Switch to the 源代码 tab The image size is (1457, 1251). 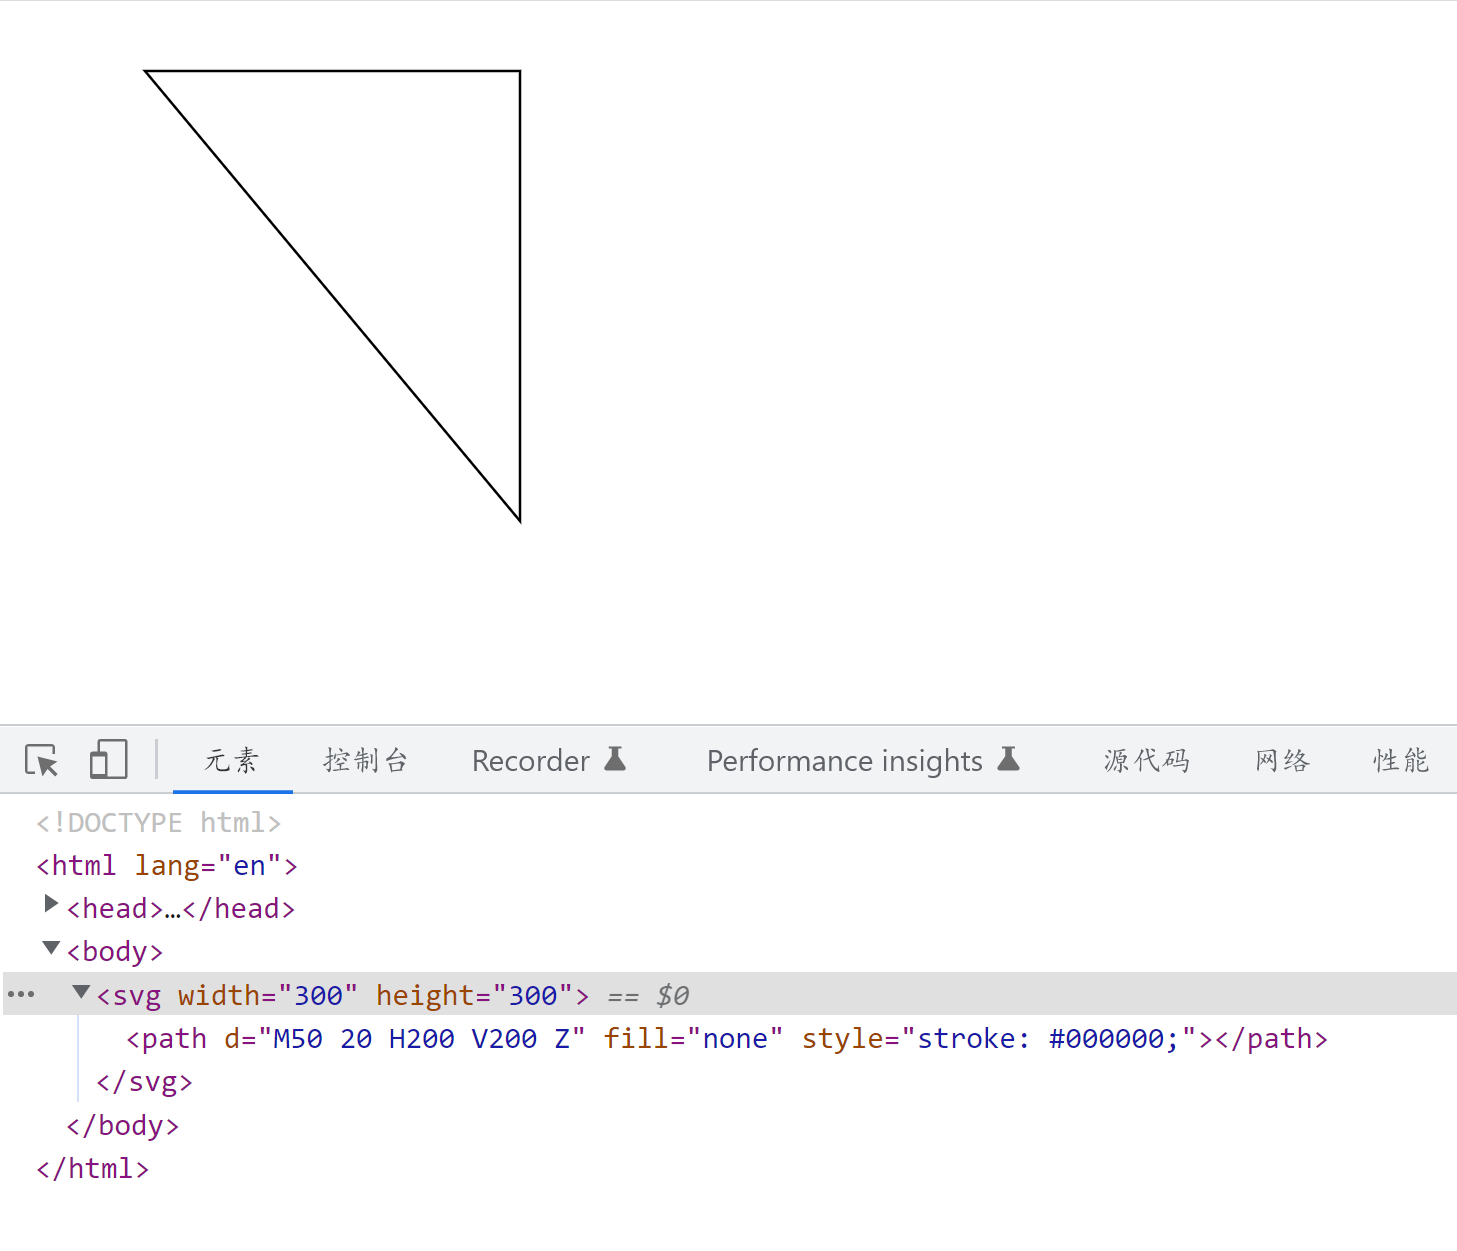[x=1147, y=761]
